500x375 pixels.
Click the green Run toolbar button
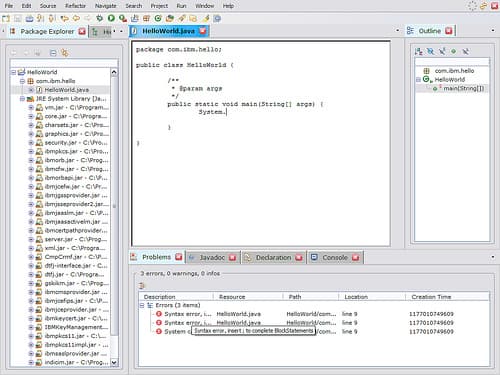[111, 18]
